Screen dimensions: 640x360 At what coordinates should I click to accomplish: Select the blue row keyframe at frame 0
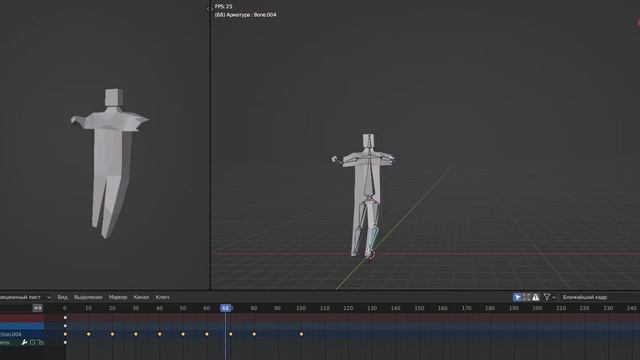pos(65,326)
